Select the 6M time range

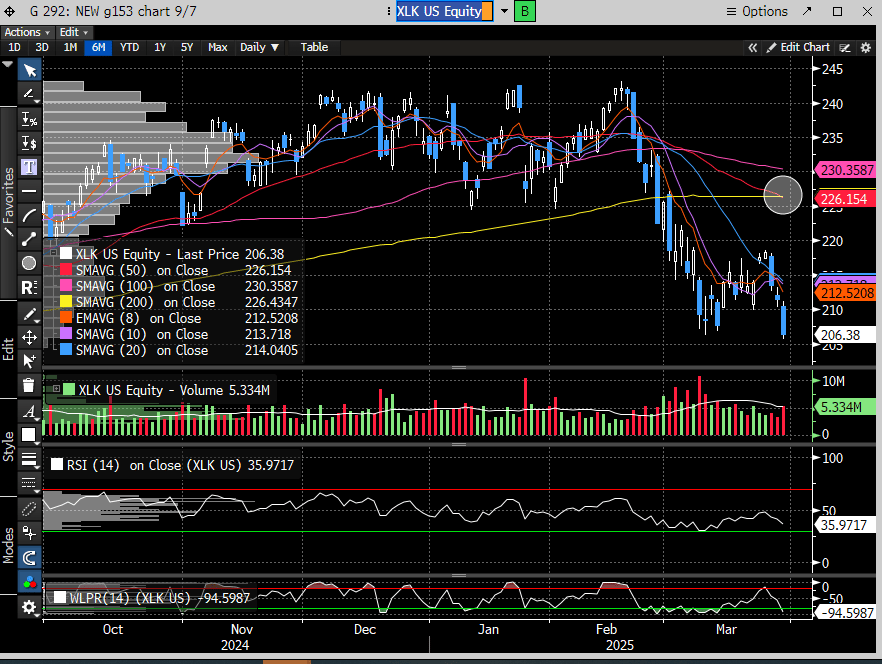[98, 47]
